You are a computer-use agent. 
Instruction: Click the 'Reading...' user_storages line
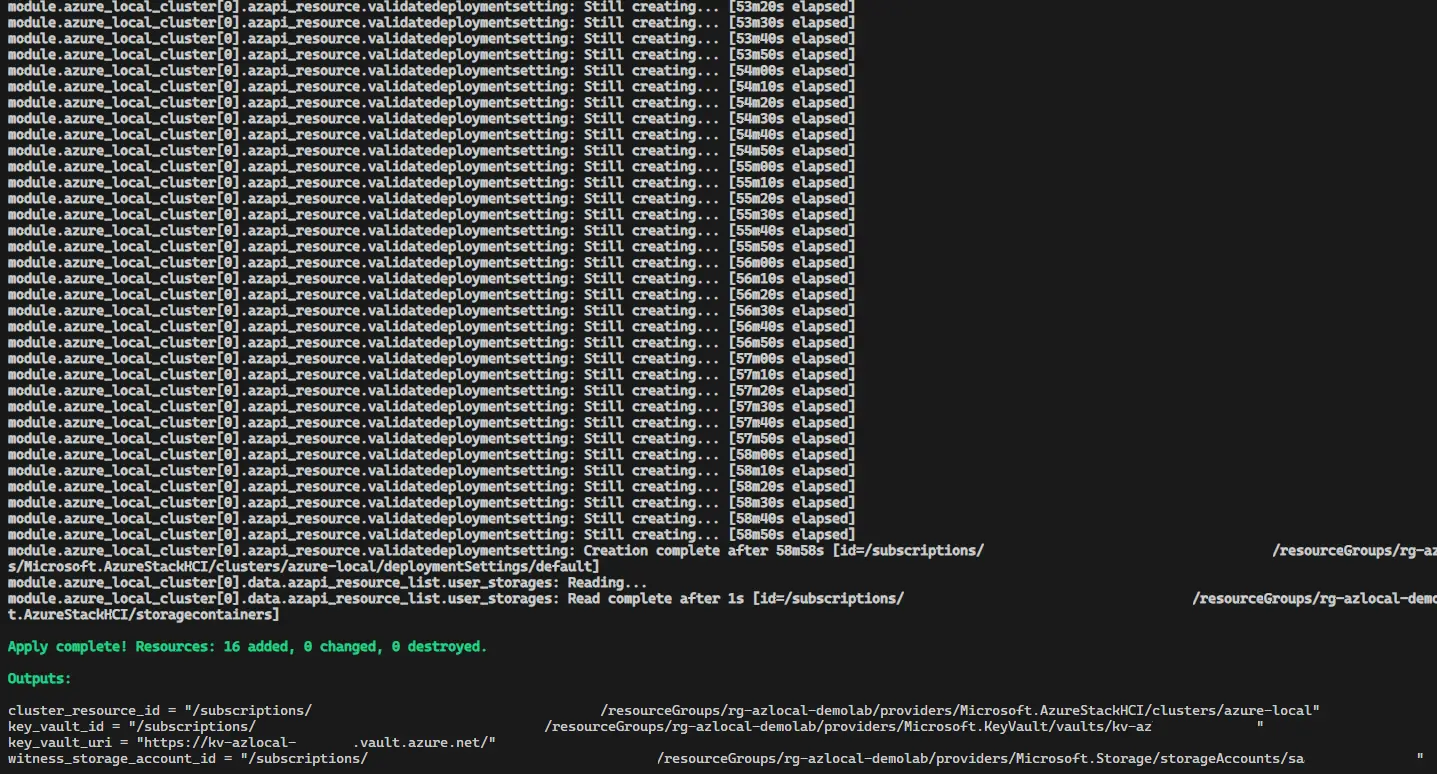(607, 583)
